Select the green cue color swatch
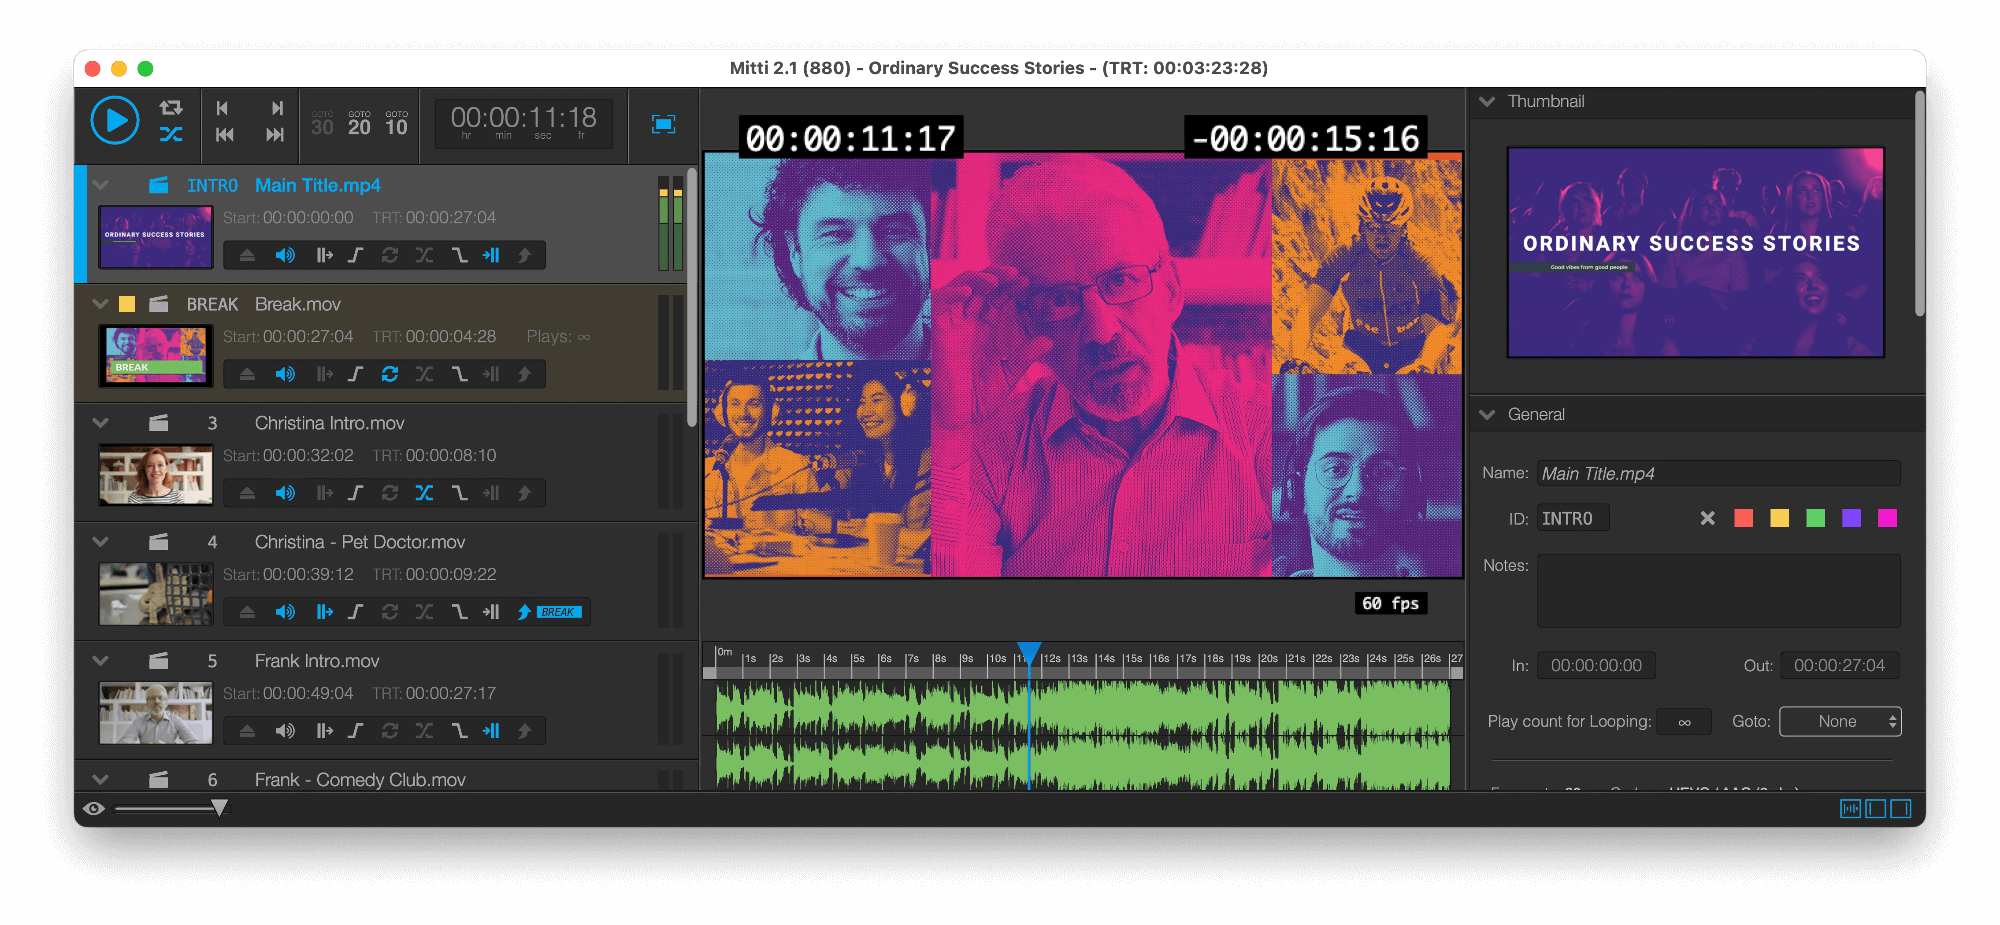This screenshot has height=925, width=2000. point(1815,518)
